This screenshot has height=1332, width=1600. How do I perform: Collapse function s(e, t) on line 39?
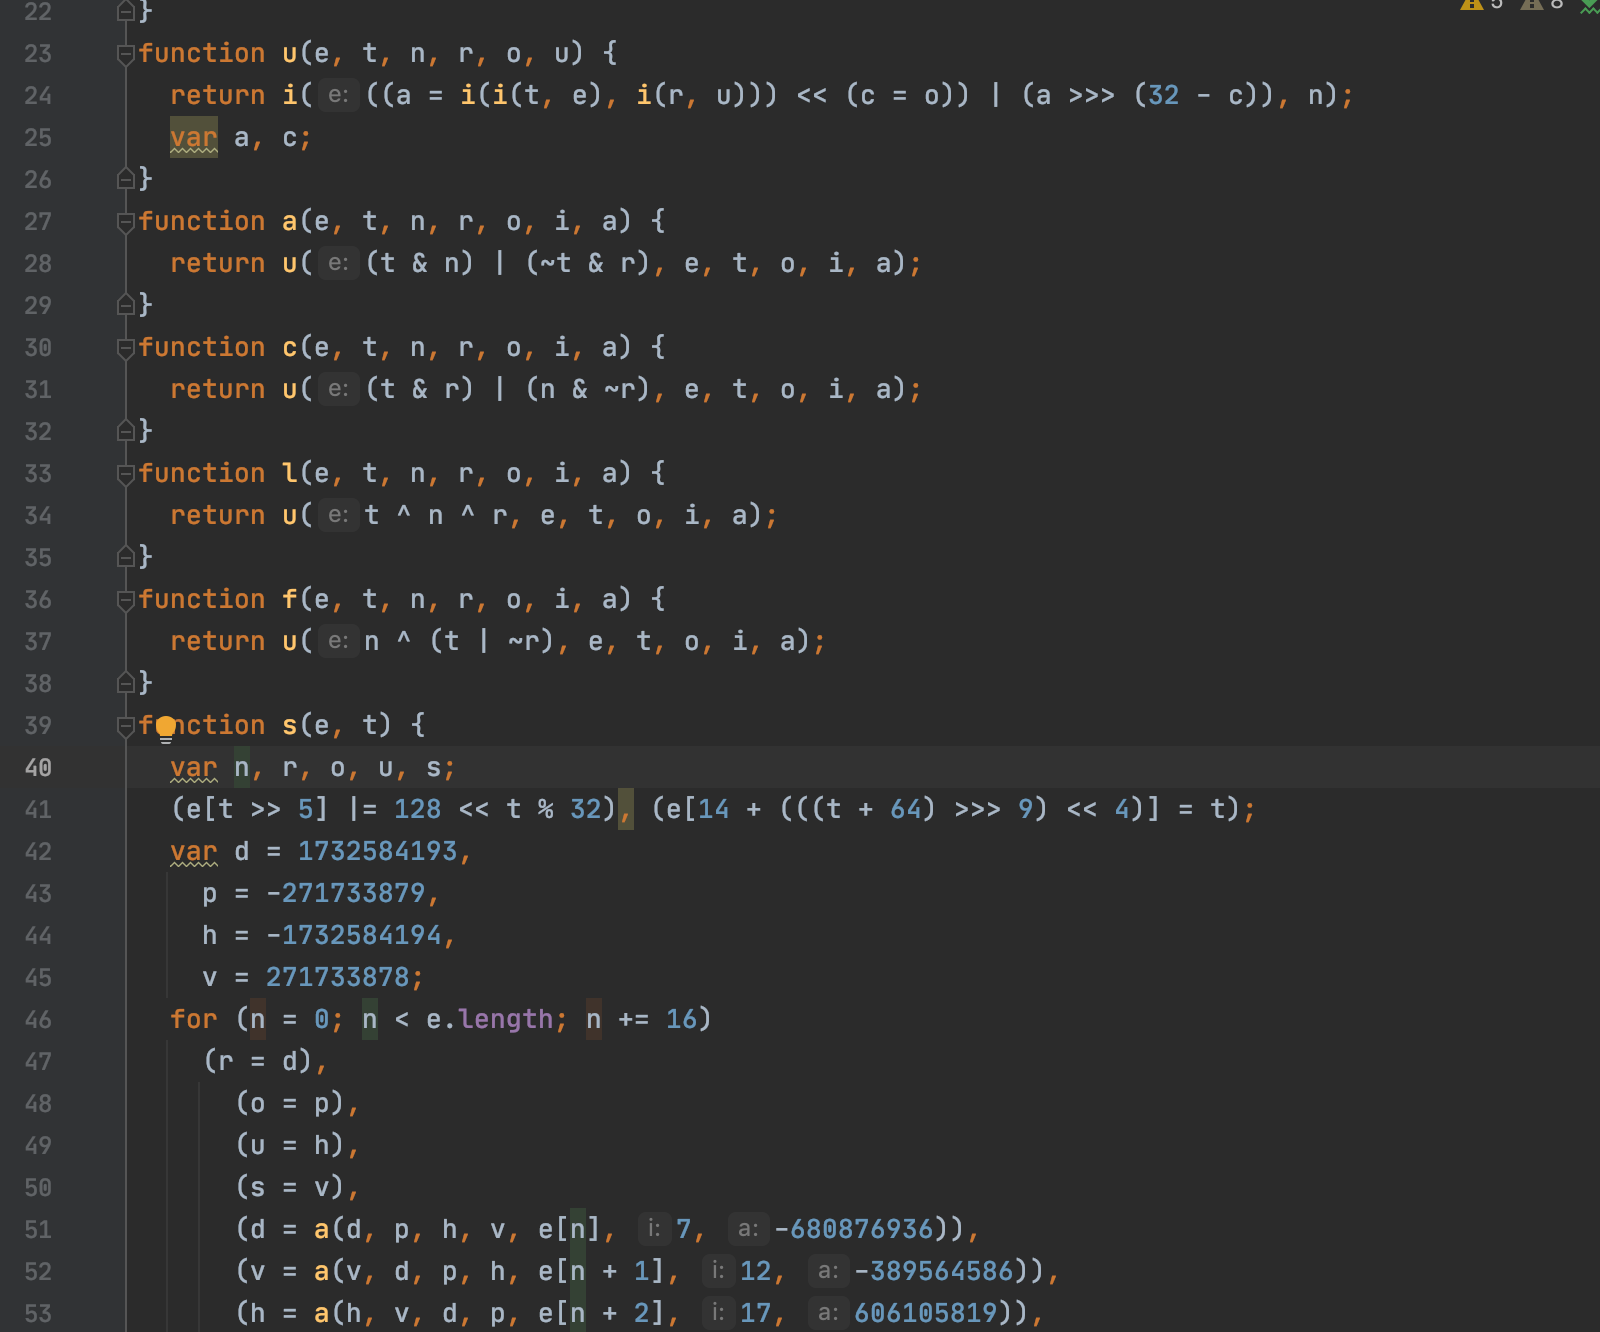click(x=126, y=726)
